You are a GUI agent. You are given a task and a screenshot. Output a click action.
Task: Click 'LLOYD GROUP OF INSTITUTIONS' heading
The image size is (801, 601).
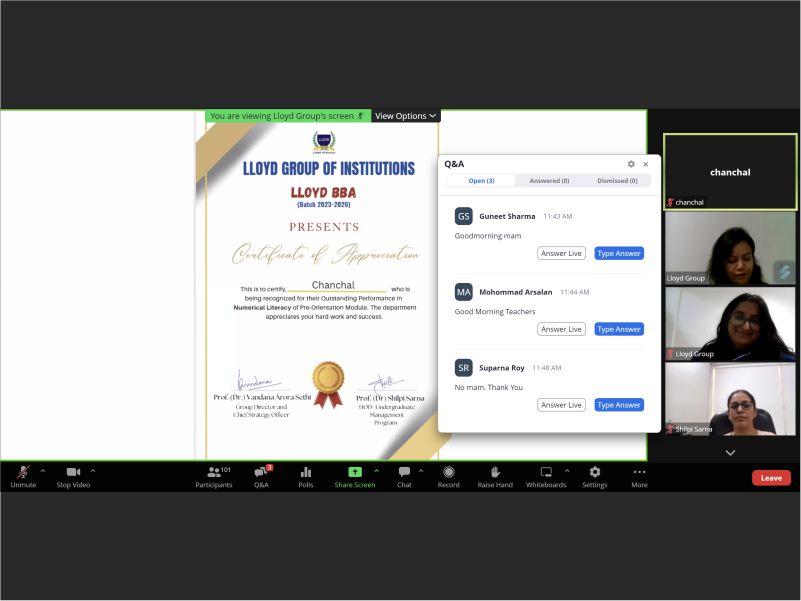click(328, 168)
